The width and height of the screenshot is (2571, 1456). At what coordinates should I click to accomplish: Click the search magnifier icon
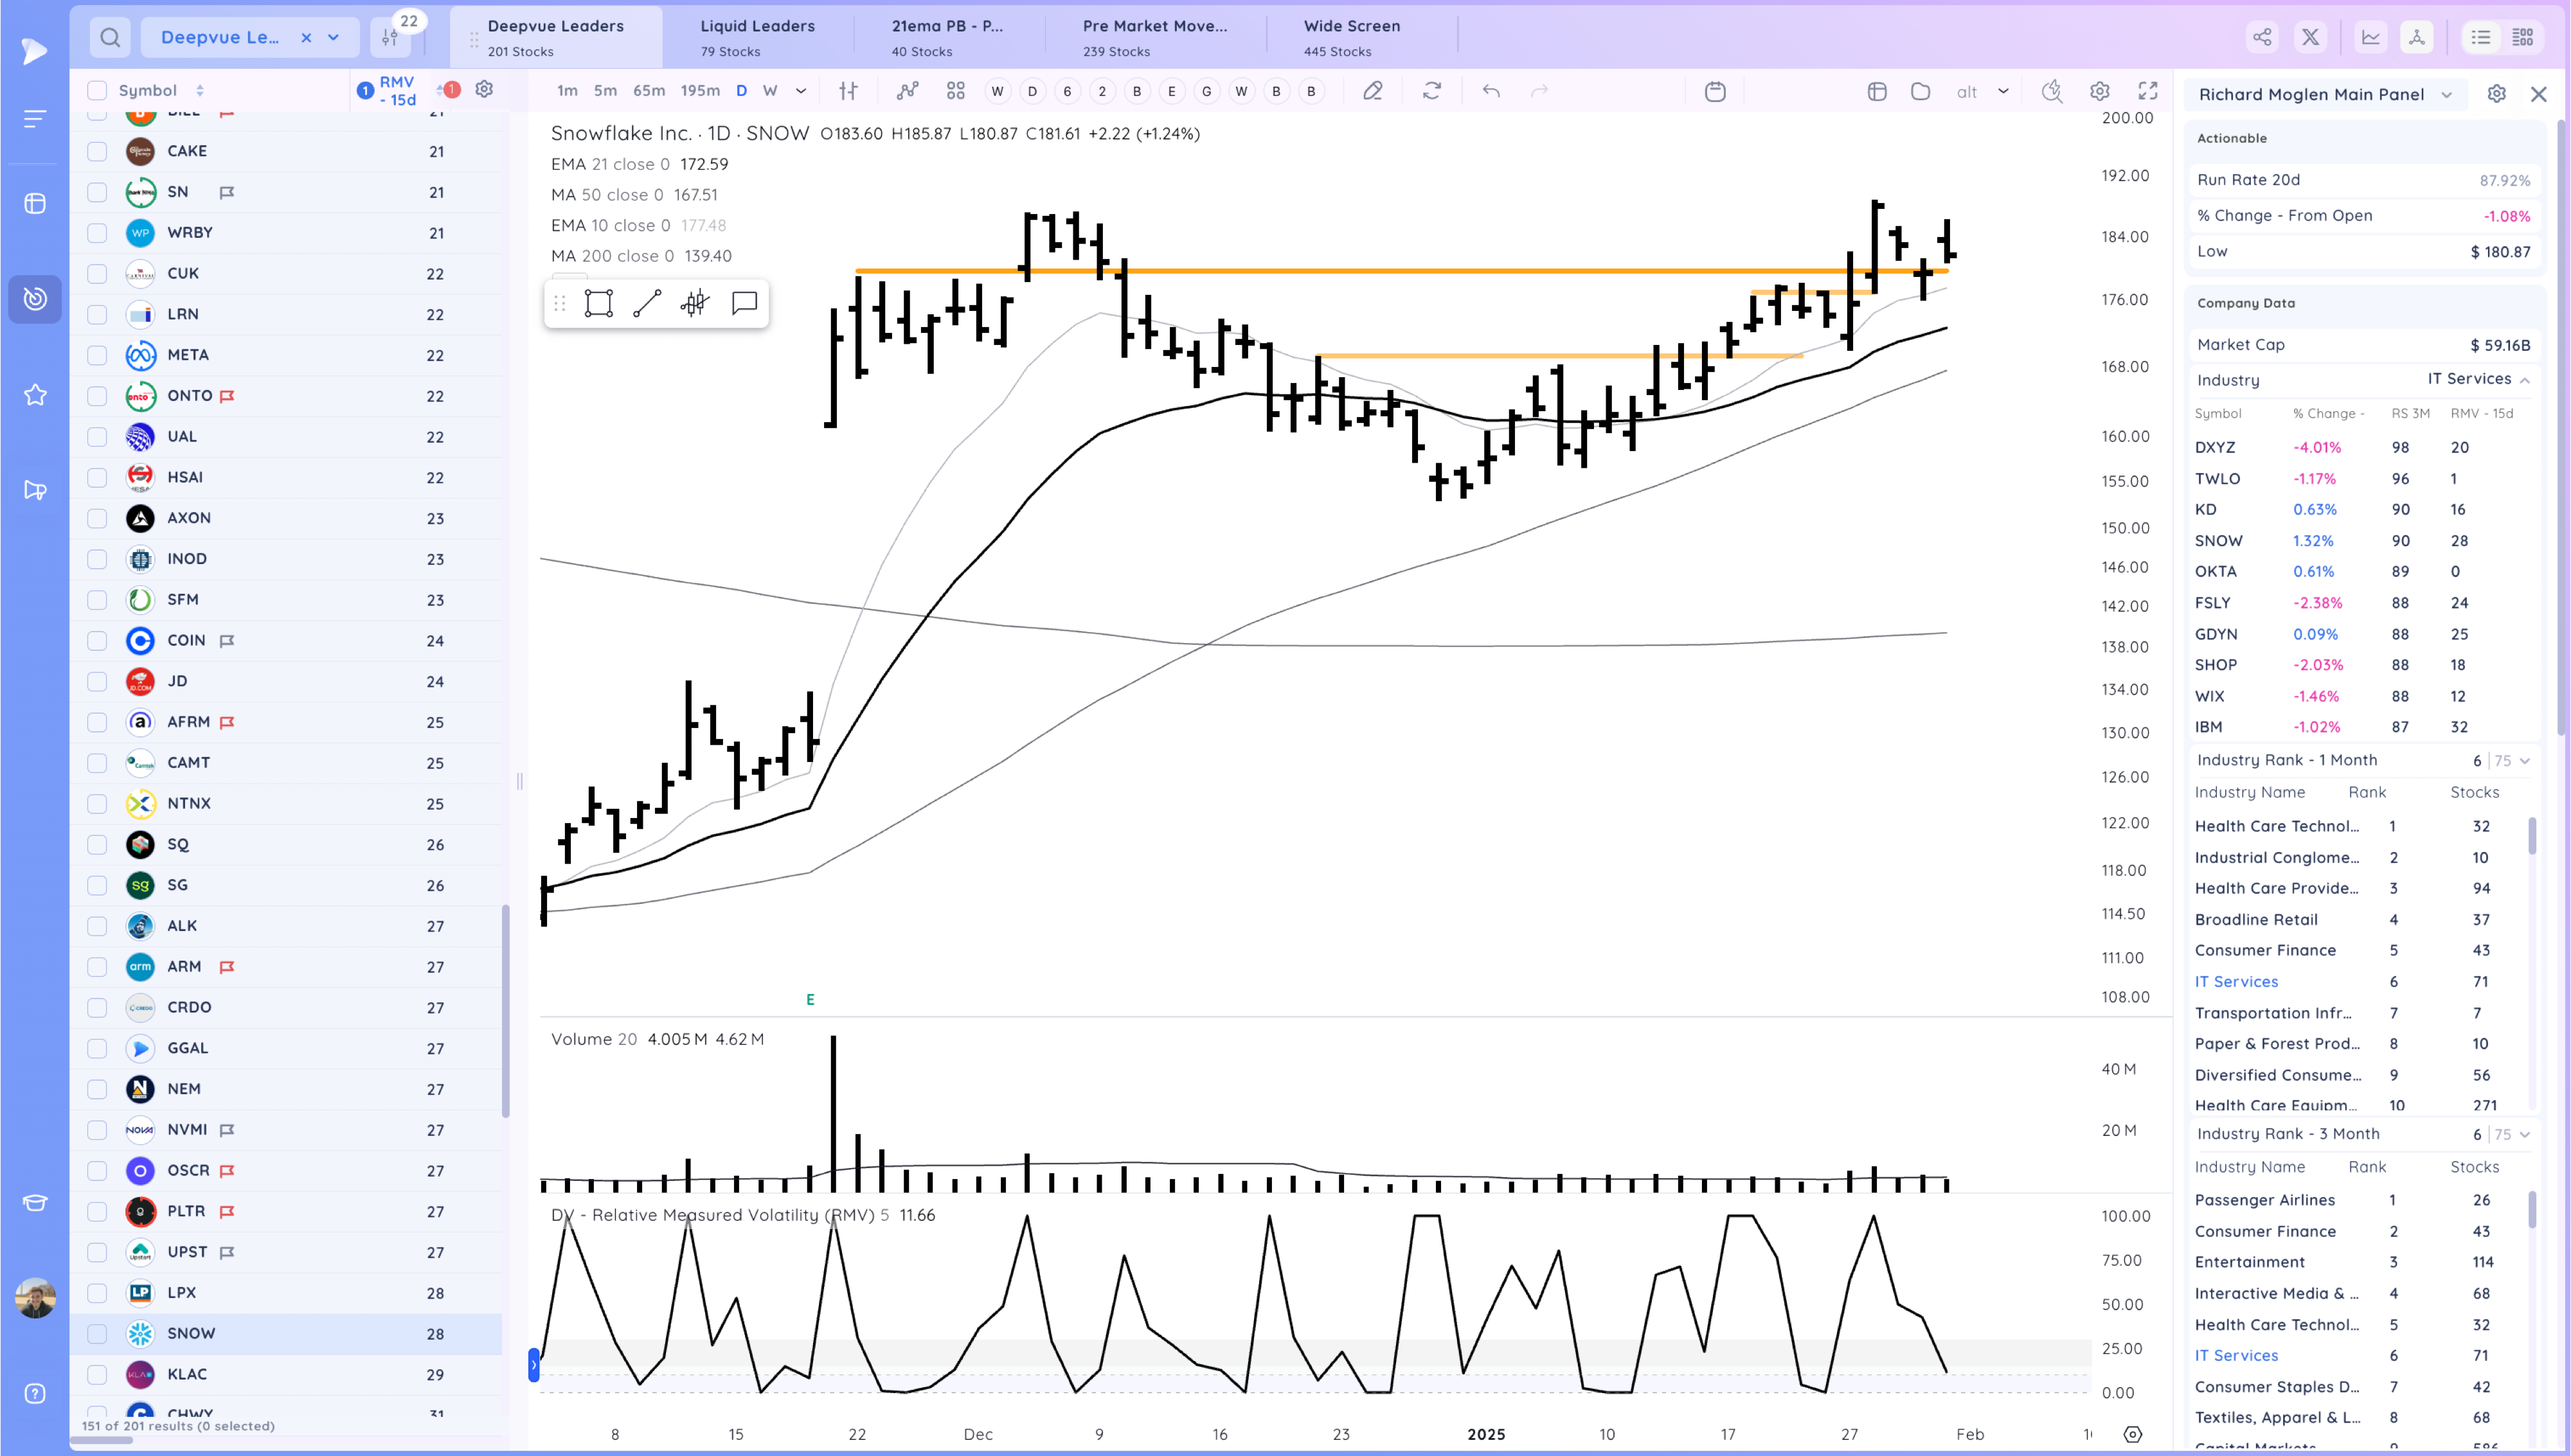pyautogui.click(x=110, y=37)
